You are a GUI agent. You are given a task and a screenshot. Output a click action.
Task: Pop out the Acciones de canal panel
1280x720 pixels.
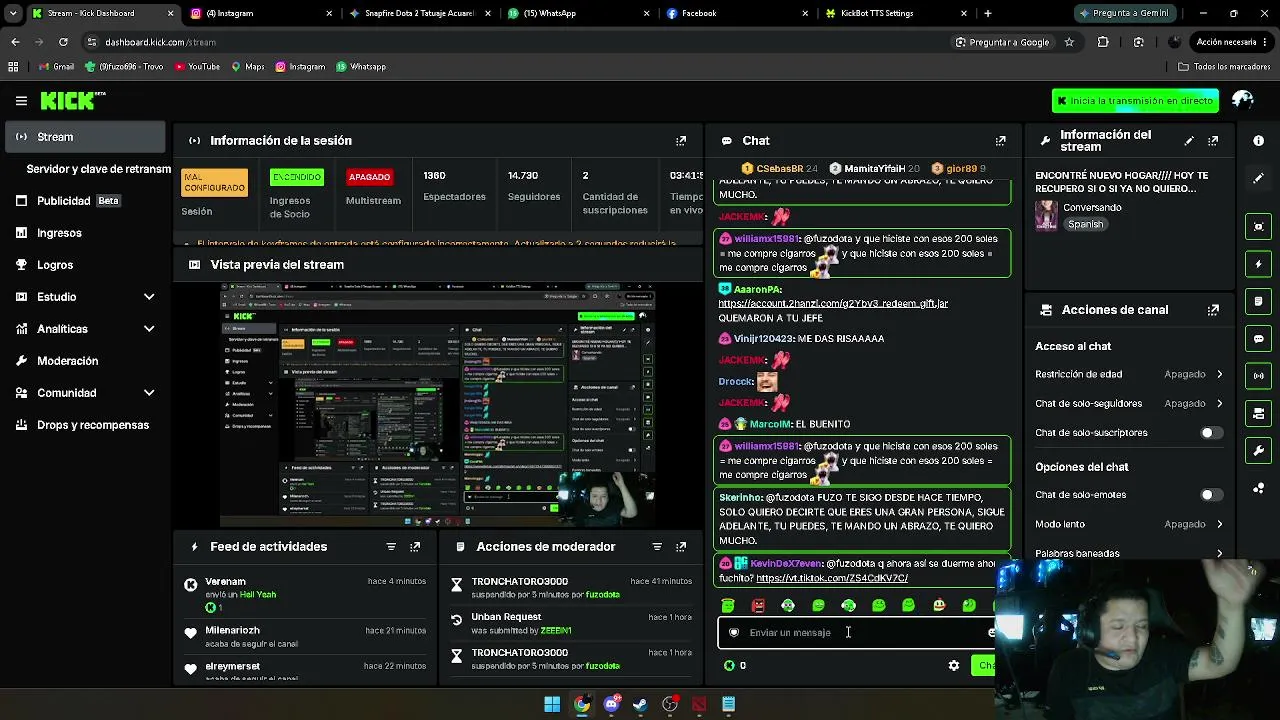1213,310
